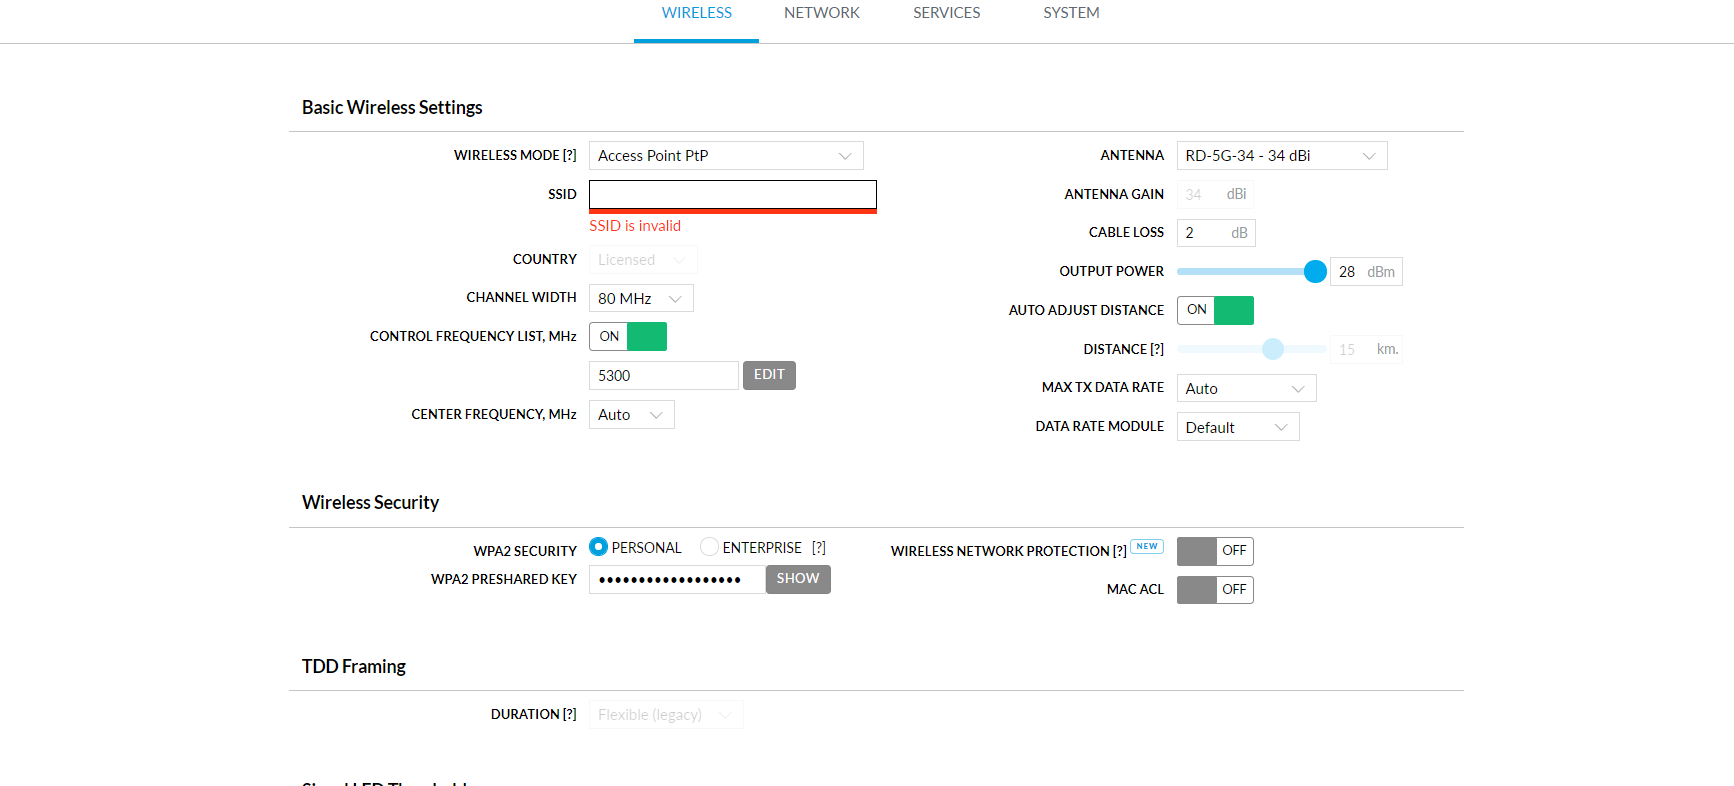Screen dimensions: 1734x786
Task: Open the Channel Width dropdown
Action: click(641, 299)
